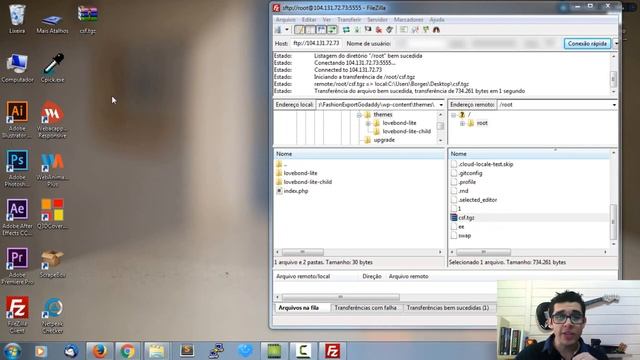Image resolution: width=640 pixels, height=360 pixels.
Task: Select csf.tgz in remote file list
Action: click(467, 218)
